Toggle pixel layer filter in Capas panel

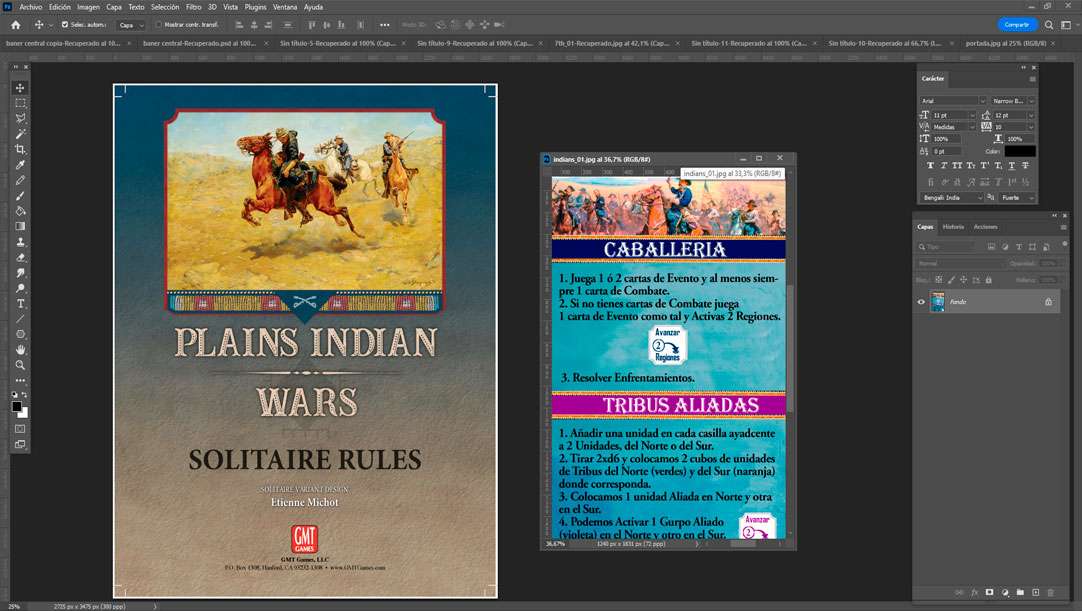[991, 246]
